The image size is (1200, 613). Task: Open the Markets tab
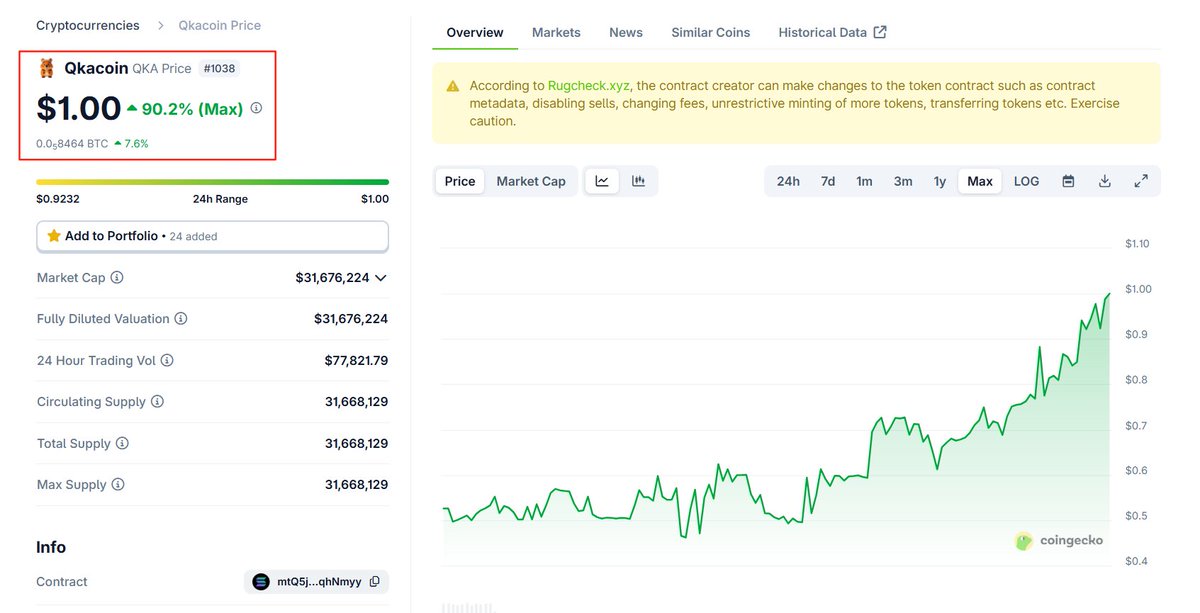(x=556, y=32)
